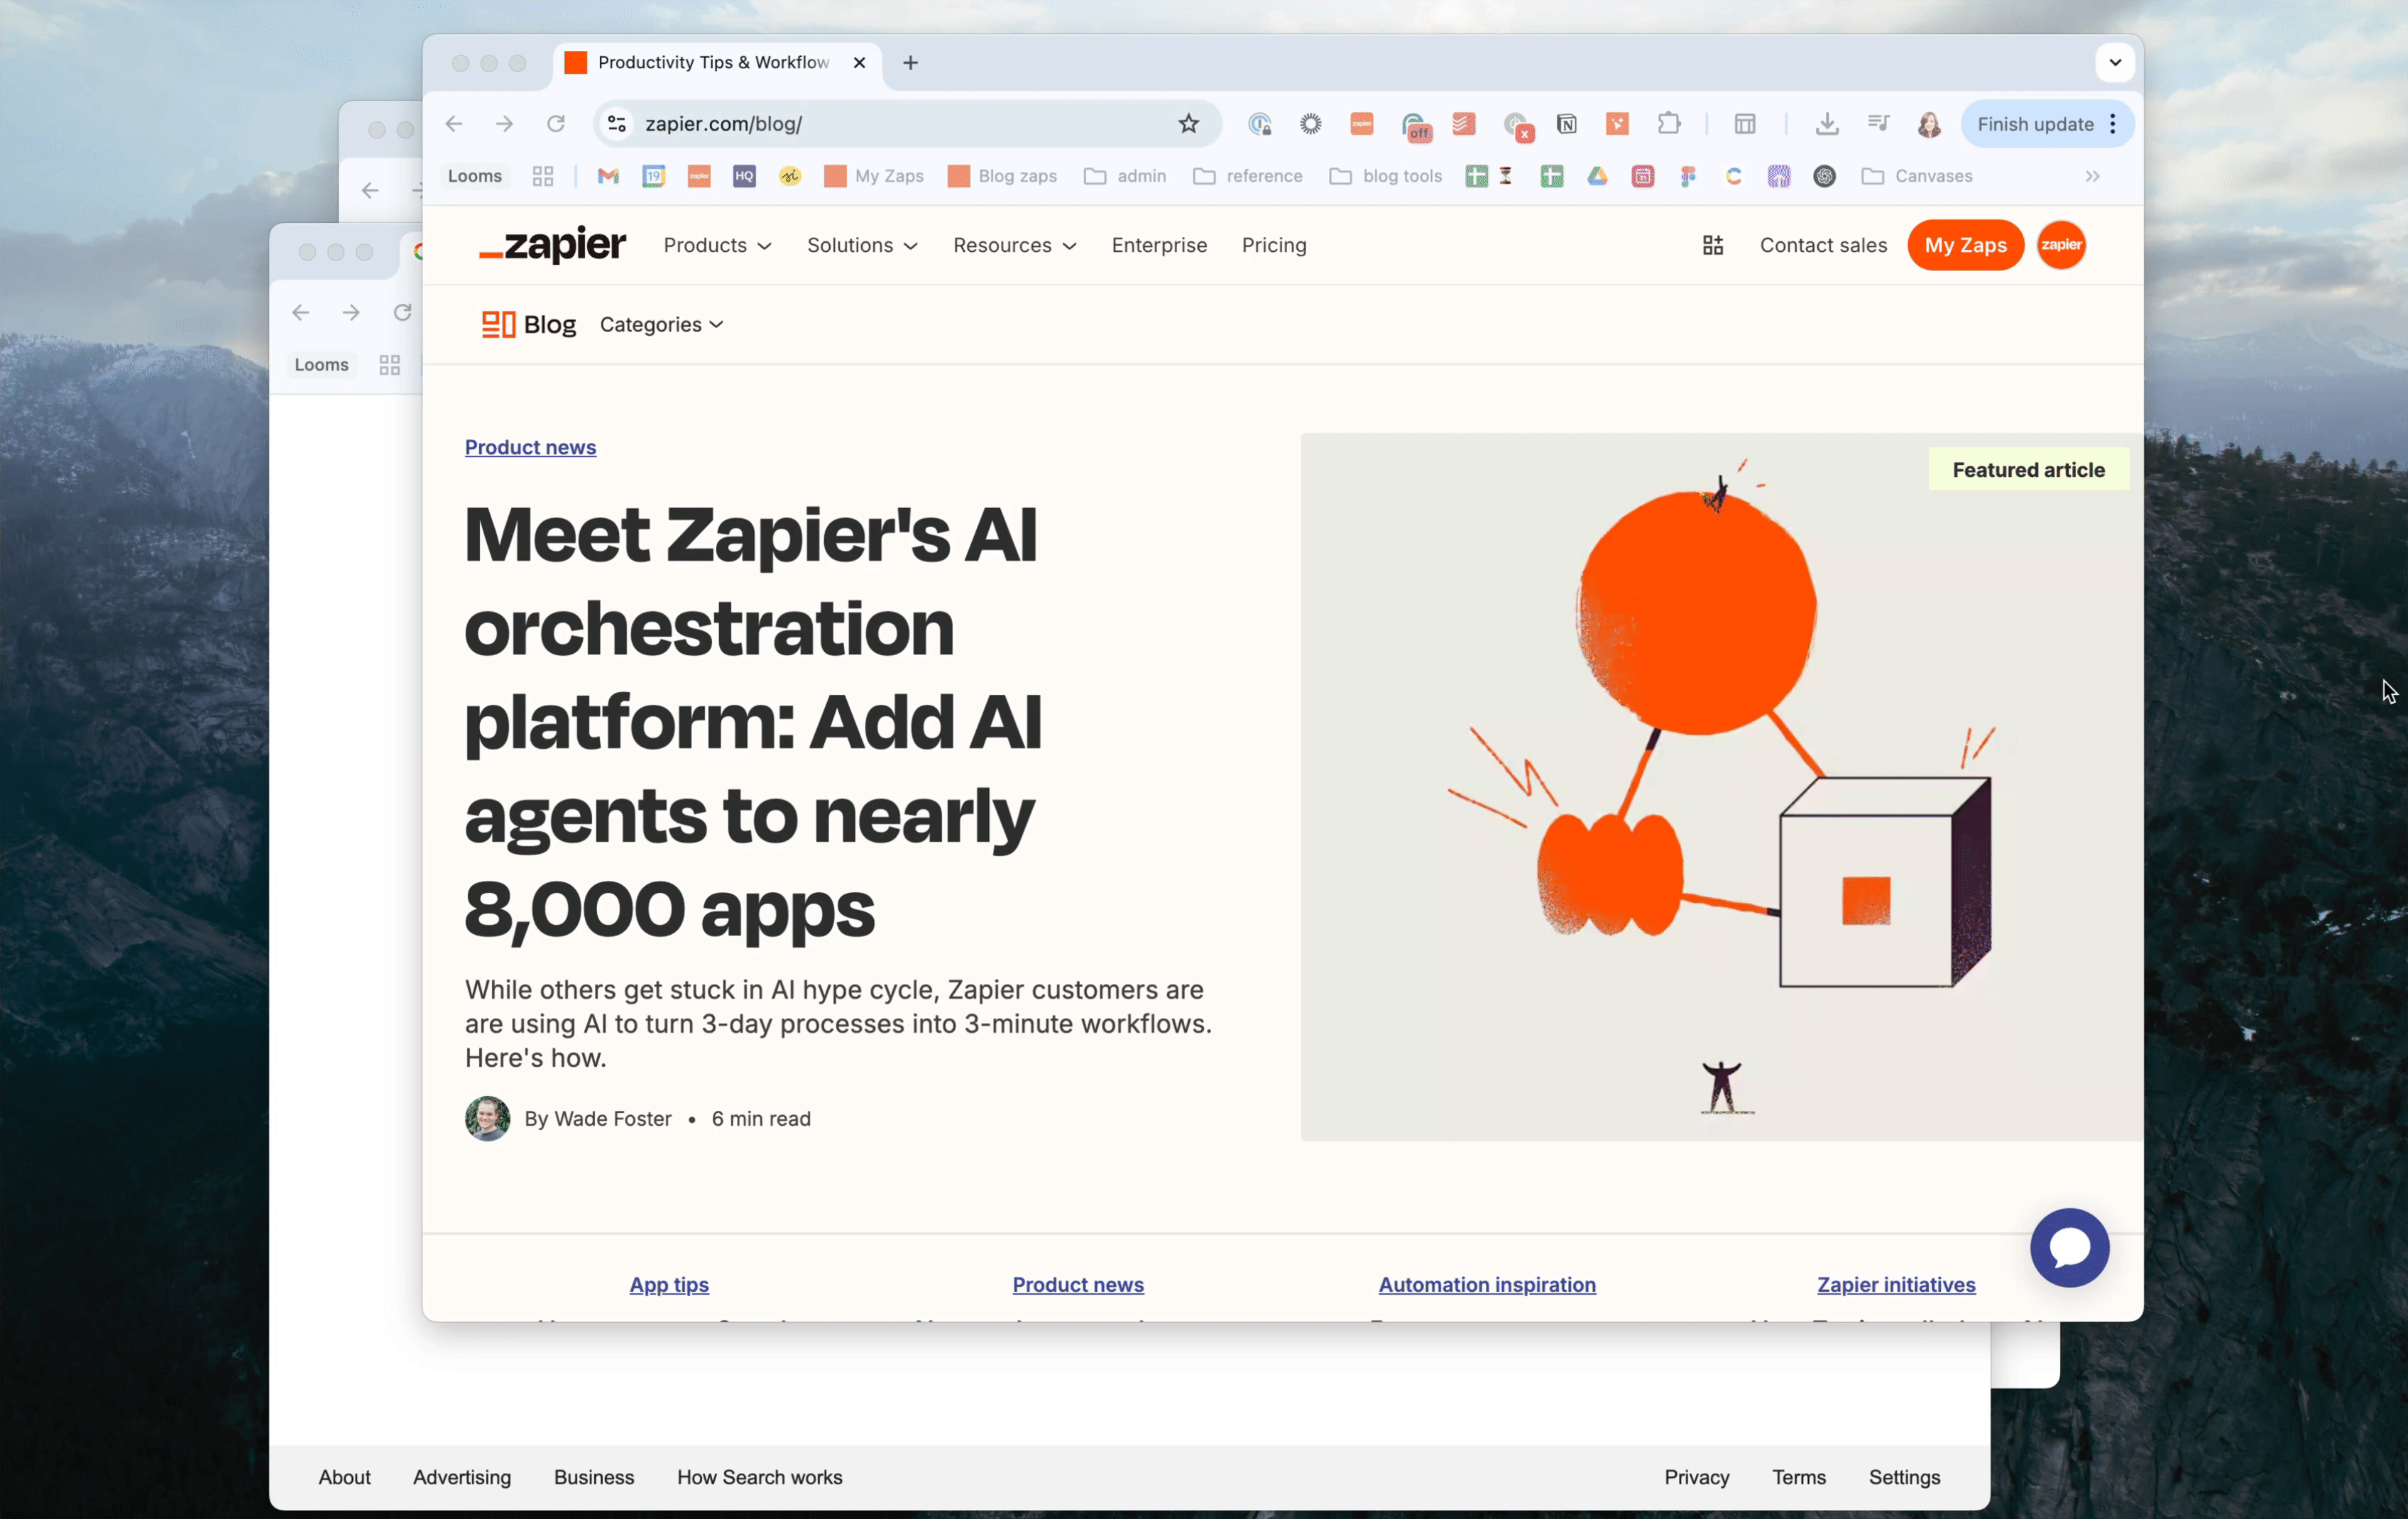
Task: Open the reference bookmarks folder
Action: 1247,176
